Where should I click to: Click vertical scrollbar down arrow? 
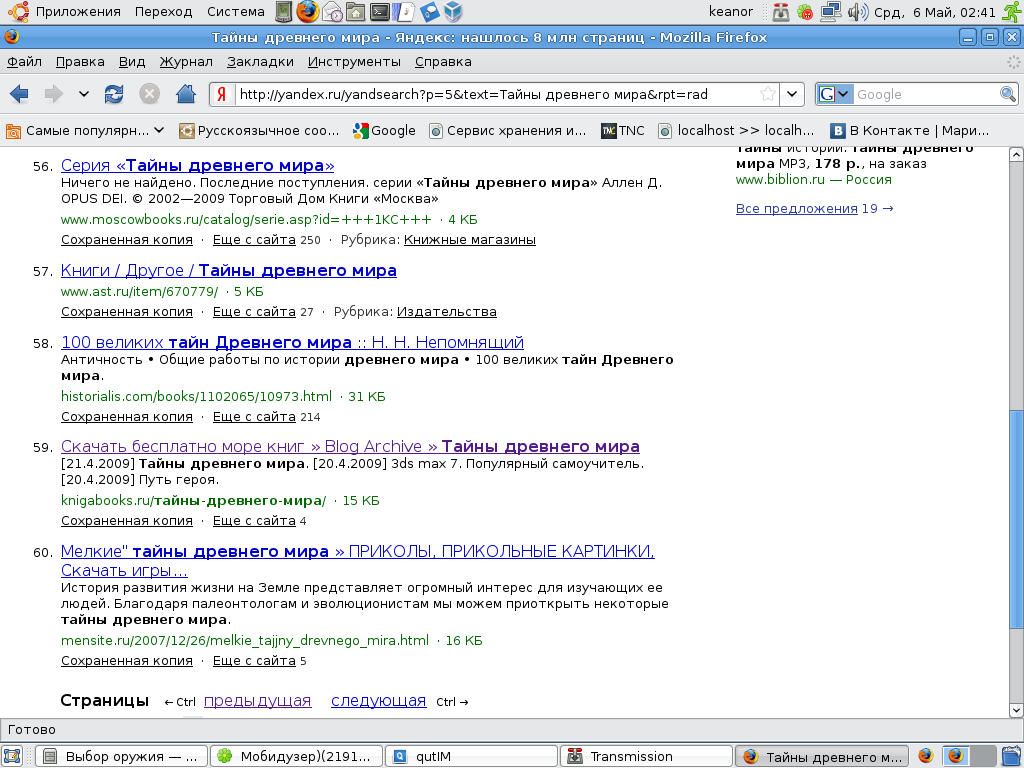[1016, 710]
